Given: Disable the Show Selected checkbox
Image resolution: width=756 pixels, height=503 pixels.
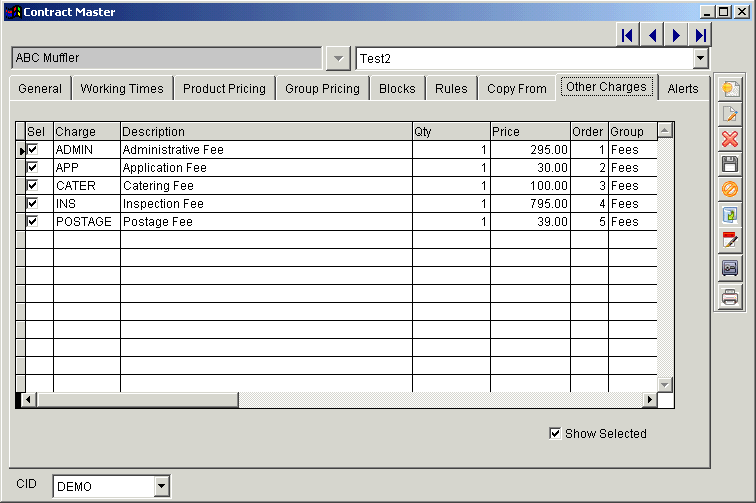Looking at the screenshot, I should [556, 433].
